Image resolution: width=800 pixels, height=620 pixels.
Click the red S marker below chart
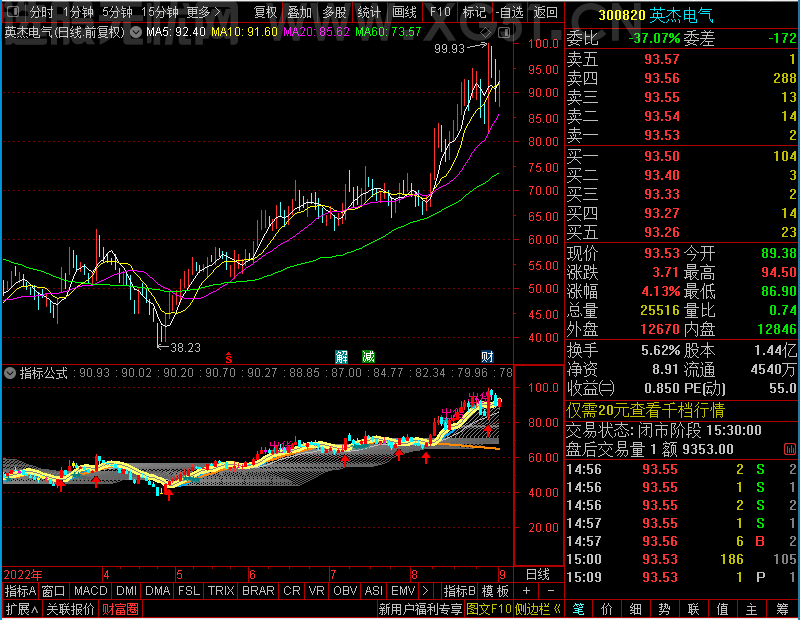tap(229, 357)
